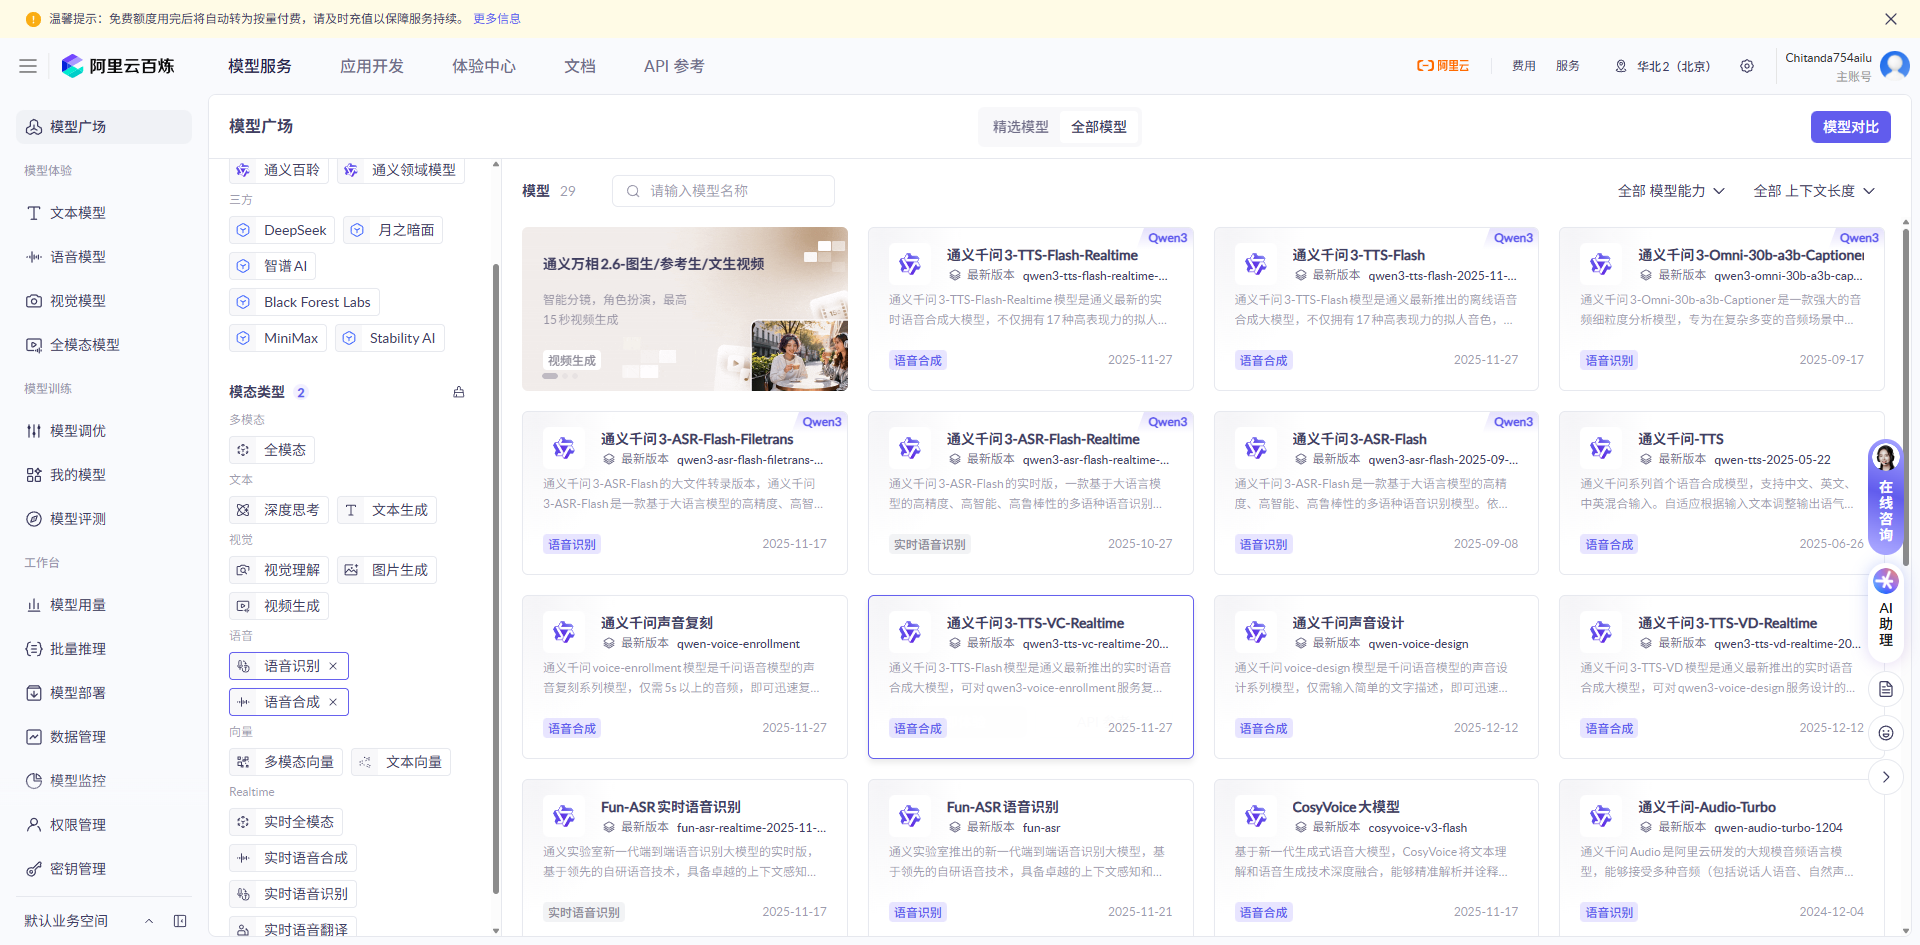Clear the 模态类型 filters with the eraser icon
Image resolution: width=1920 pixels, height=945 pixels.
pyautogui.click(x=459, y=392)
